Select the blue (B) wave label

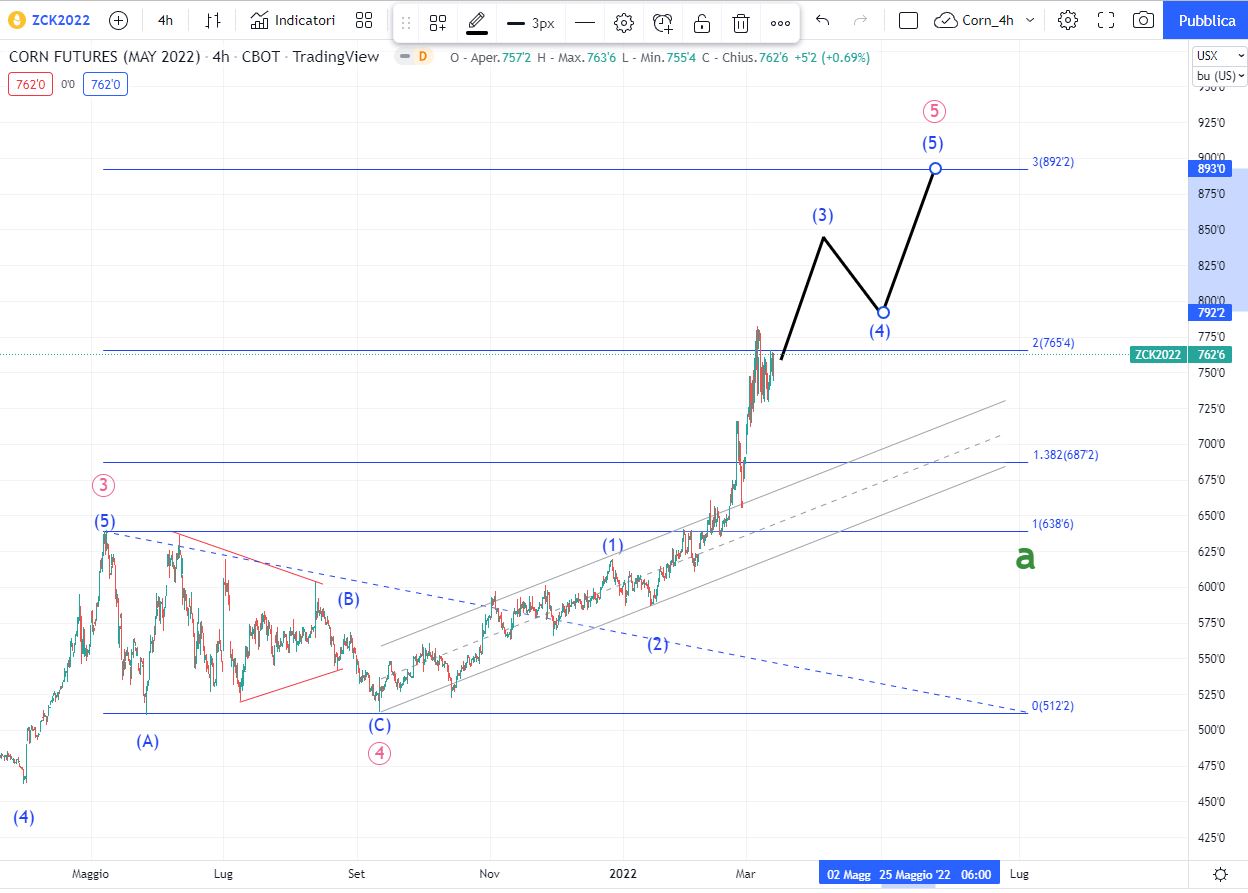(x=348, y=600)
